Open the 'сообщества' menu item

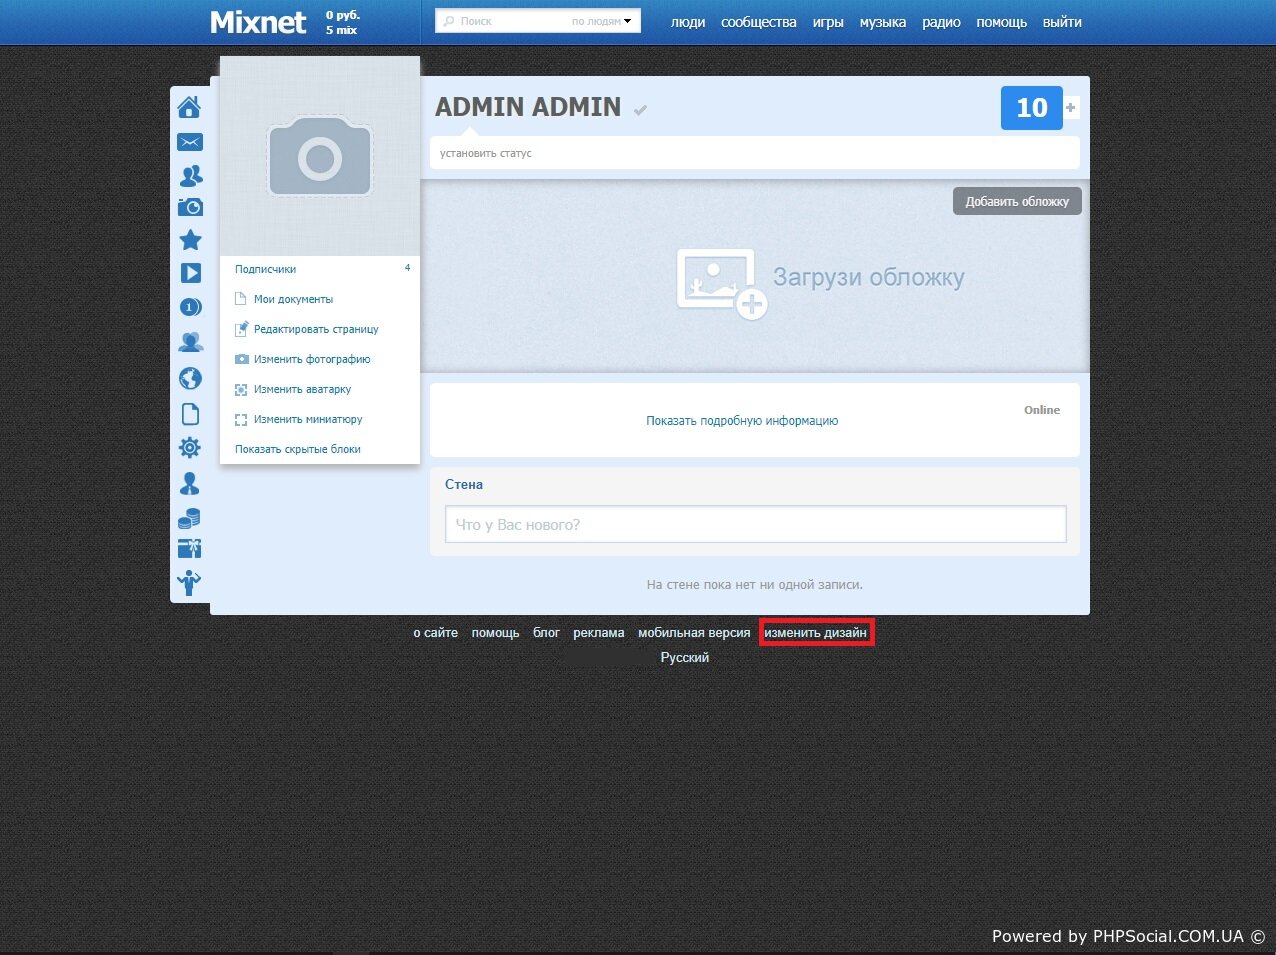pyautogui.click(x=759, y=22)
